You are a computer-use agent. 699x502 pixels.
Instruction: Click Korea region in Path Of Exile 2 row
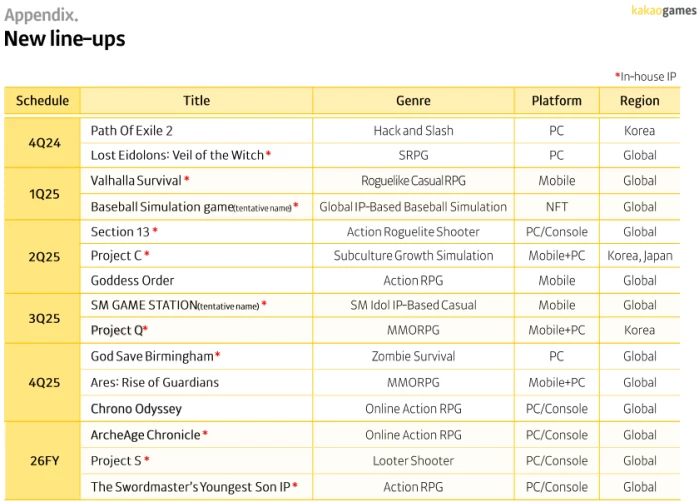(x=640, y=131)
